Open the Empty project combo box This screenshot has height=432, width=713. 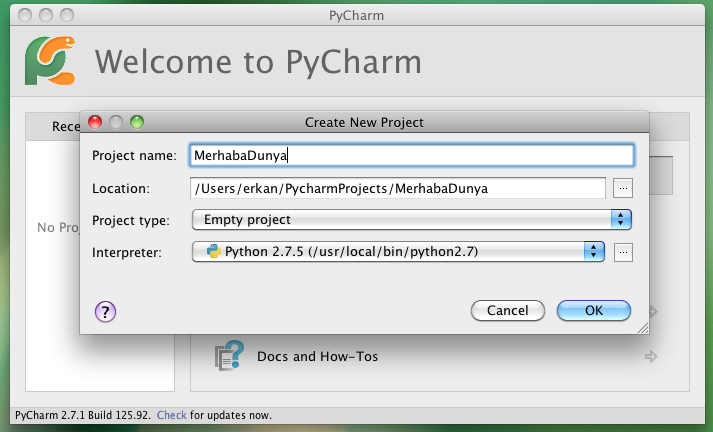[412, 220]
